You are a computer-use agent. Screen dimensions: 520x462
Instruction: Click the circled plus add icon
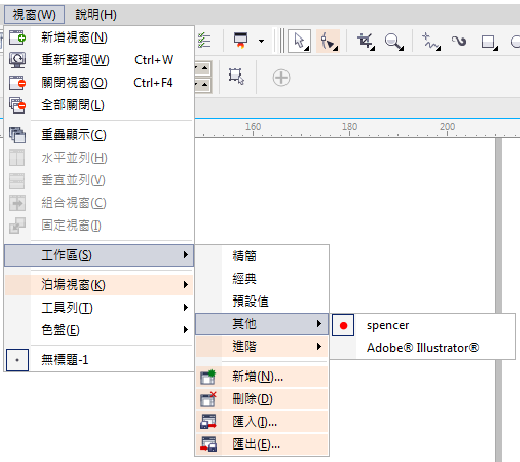point(281,78)
